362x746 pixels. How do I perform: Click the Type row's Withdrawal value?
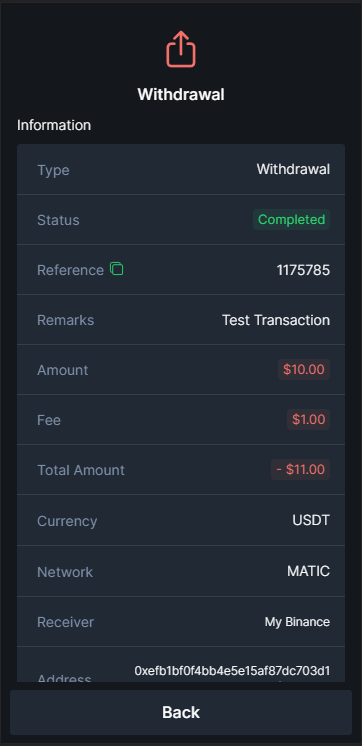coord(293,169)
